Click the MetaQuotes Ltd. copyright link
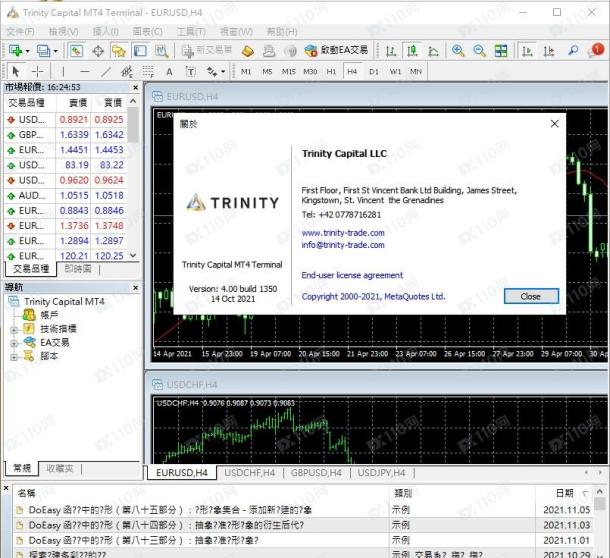 [373, 297]
